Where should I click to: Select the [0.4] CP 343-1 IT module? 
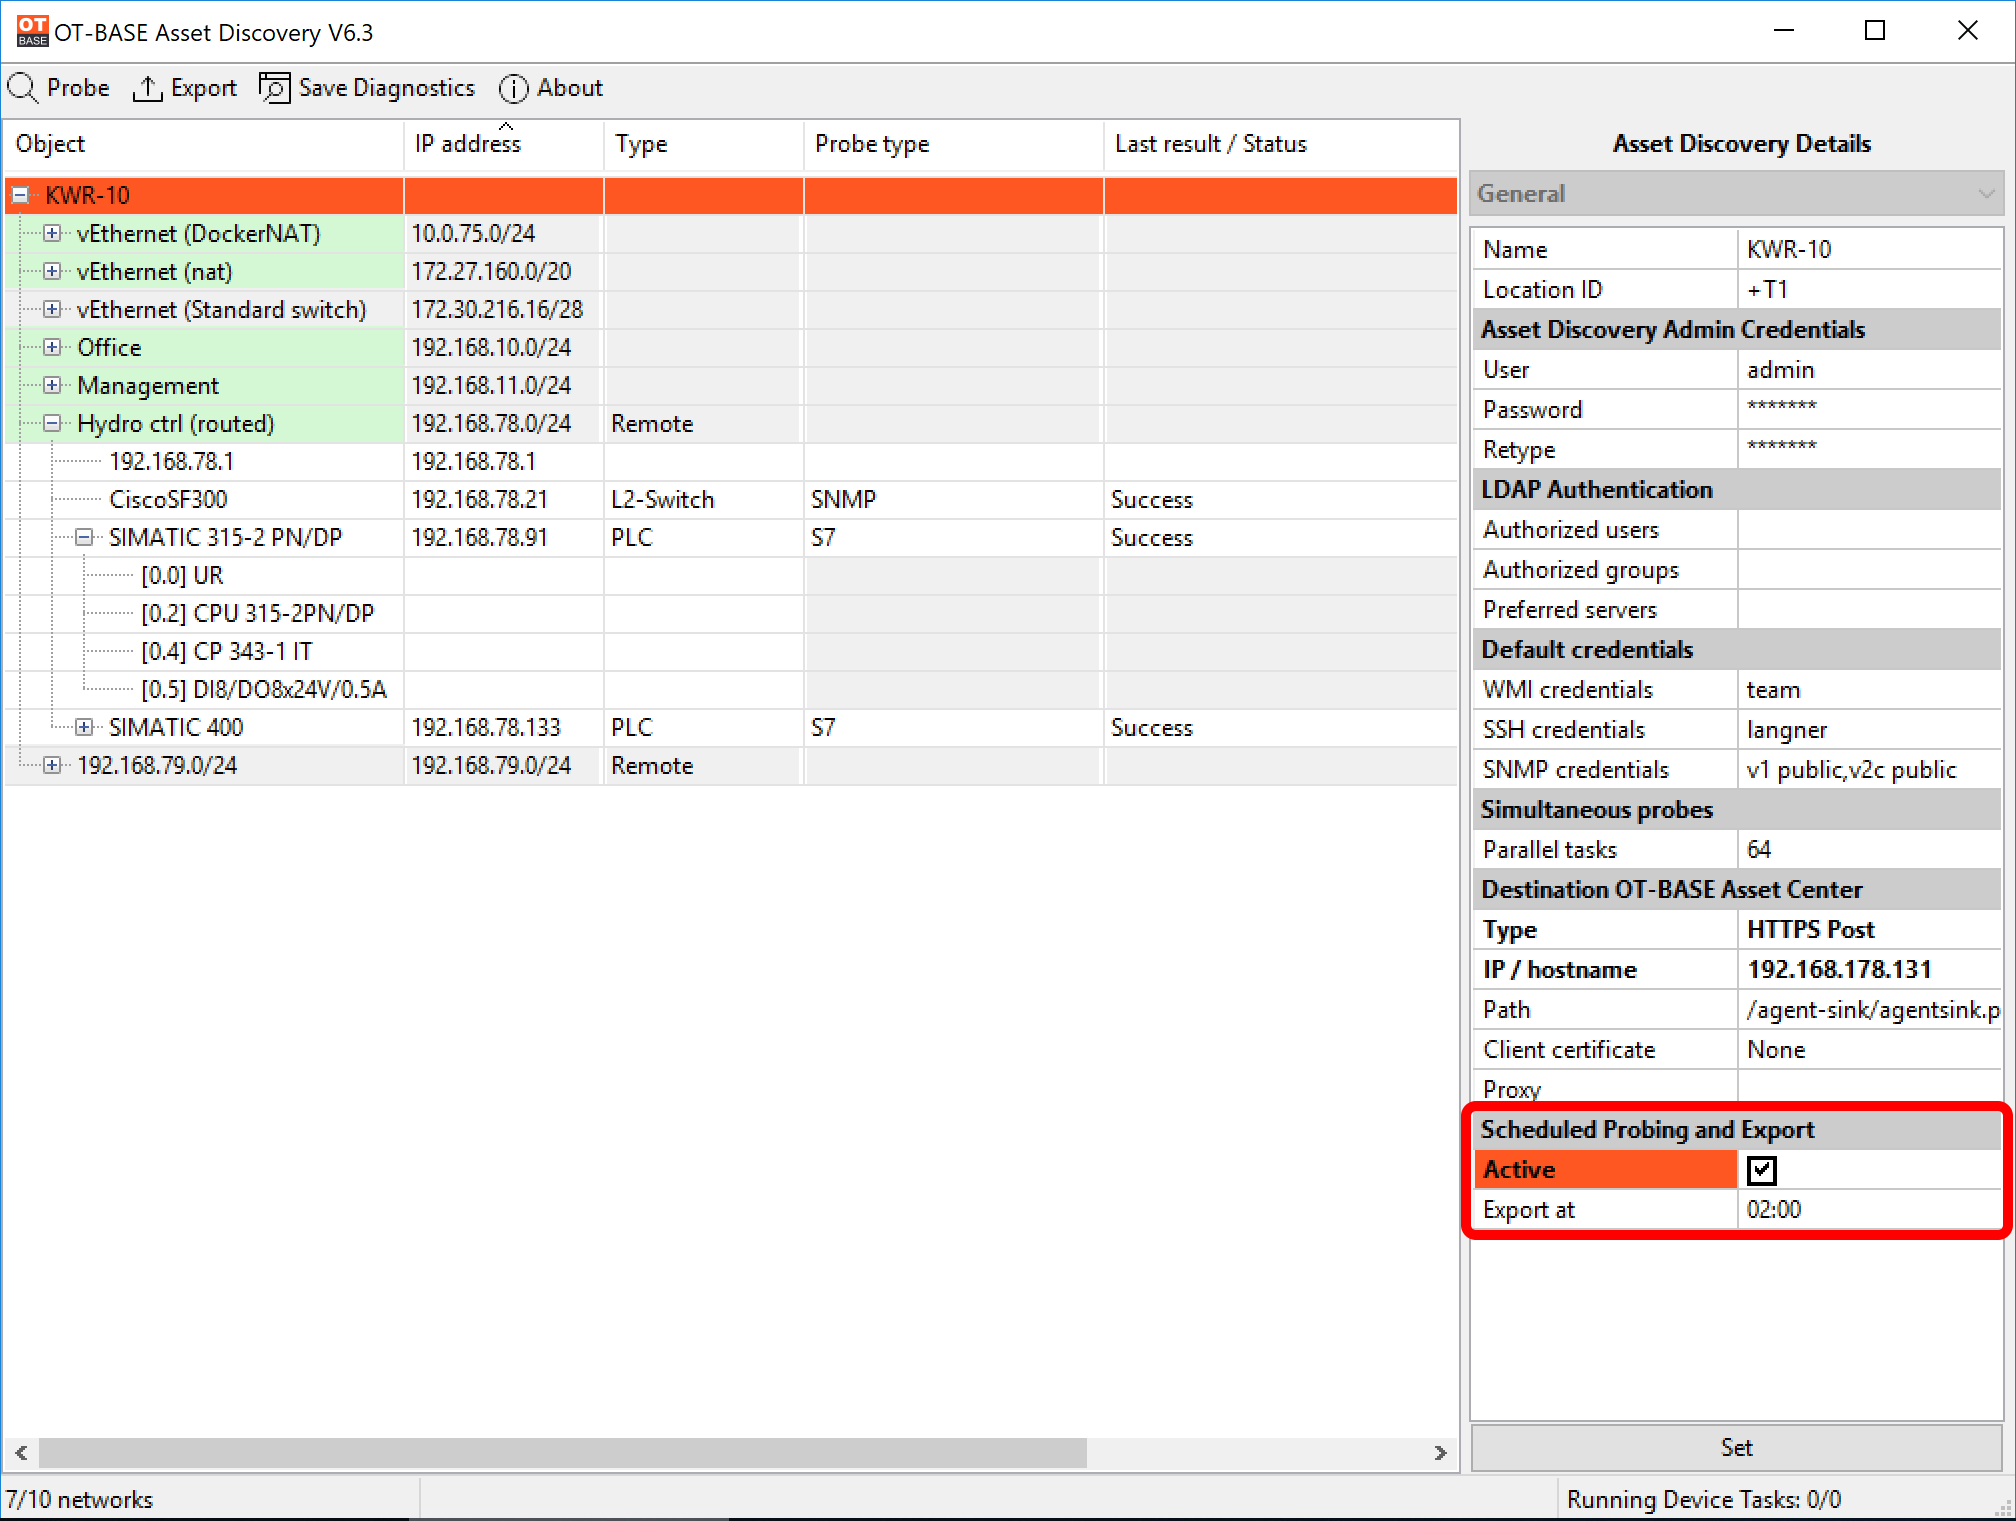(x=226, y=651)
